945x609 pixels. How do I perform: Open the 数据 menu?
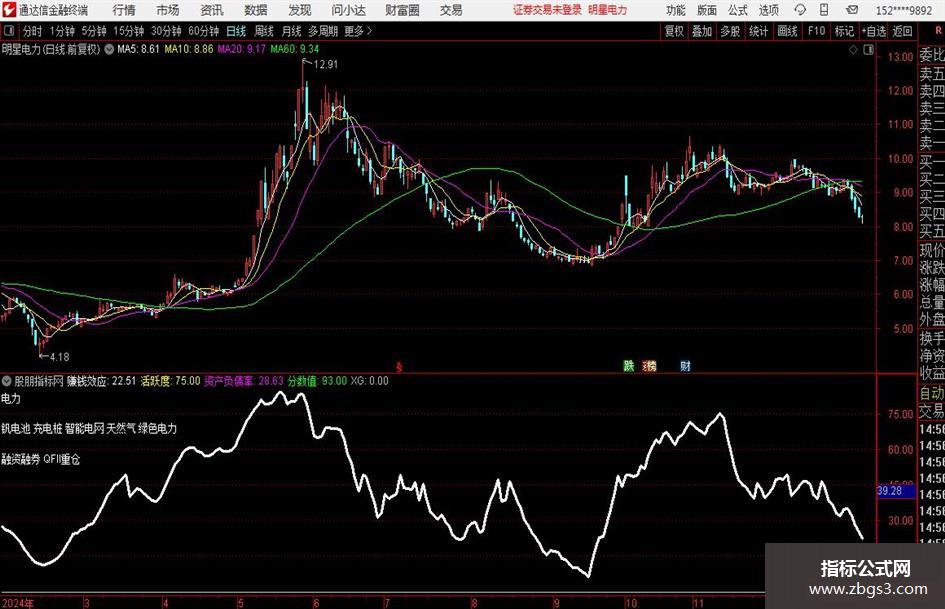256,10
